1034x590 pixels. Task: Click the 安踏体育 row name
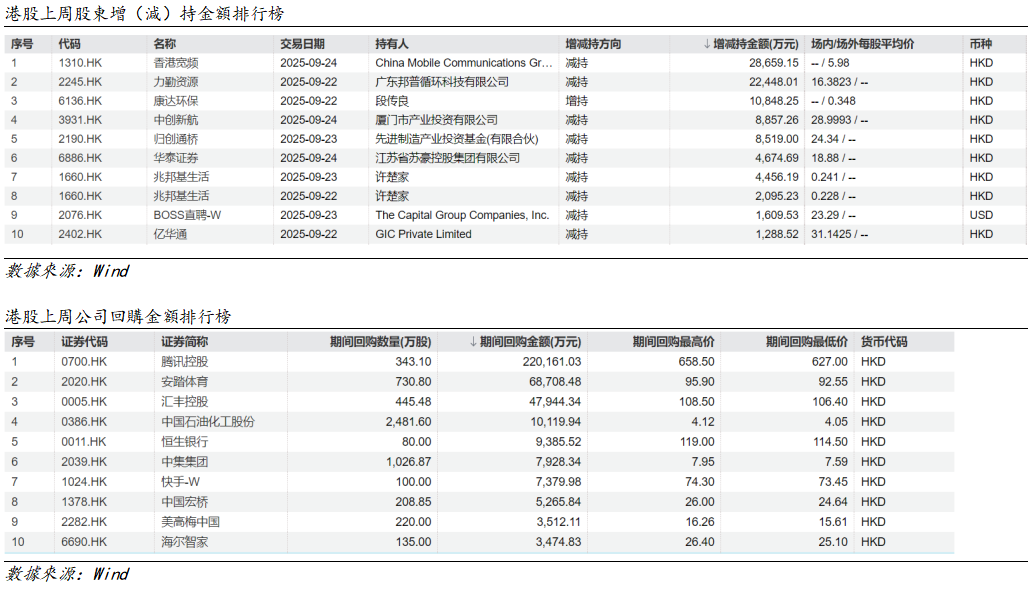tap(185, 381)
